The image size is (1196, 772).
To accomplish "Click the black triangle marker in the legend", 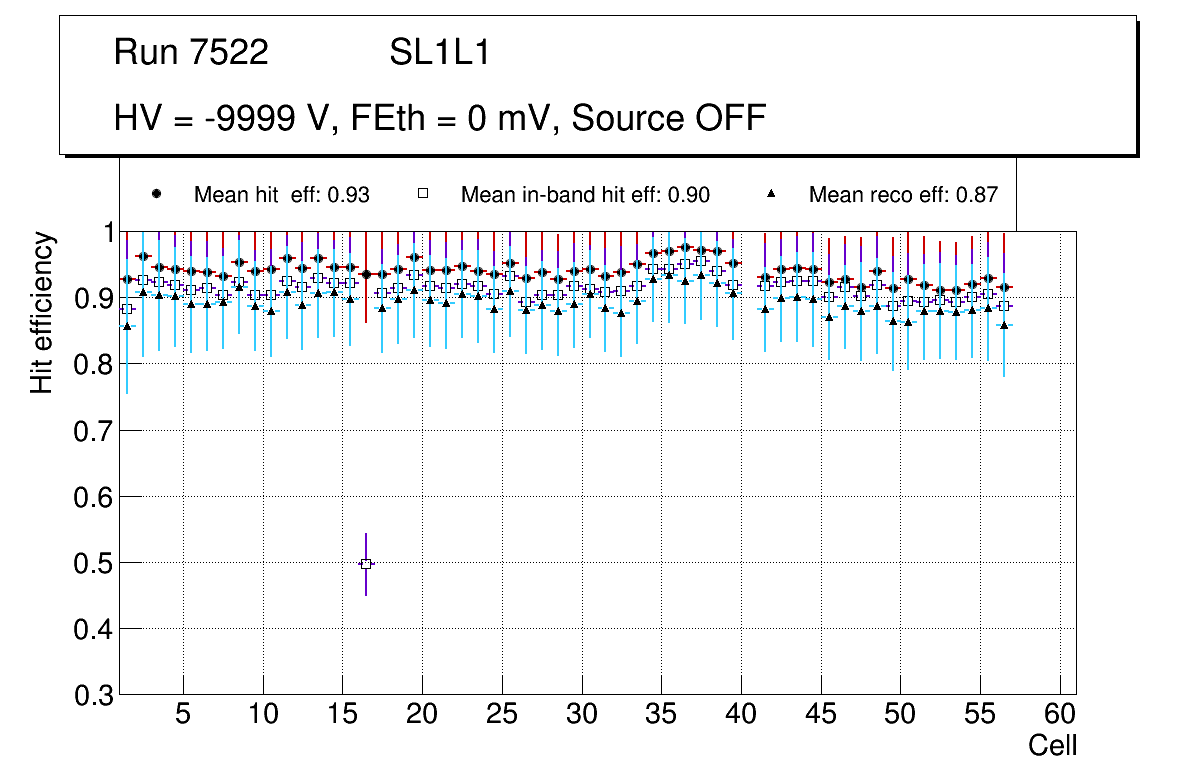I will (771, 194).
